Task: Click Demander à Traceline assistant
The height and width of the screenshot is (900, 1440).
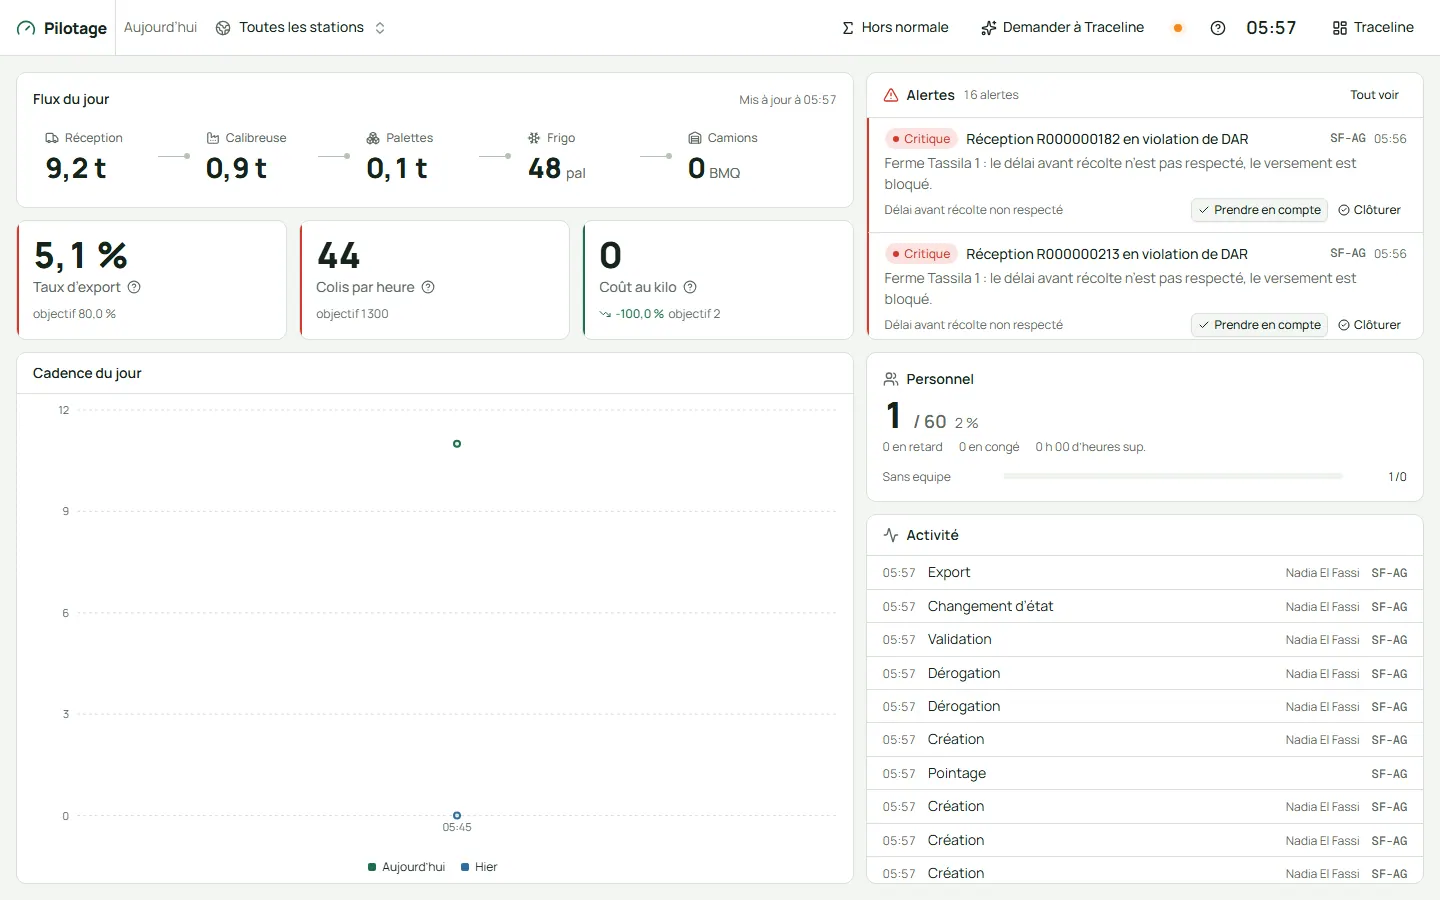Action: [1063, 28]
